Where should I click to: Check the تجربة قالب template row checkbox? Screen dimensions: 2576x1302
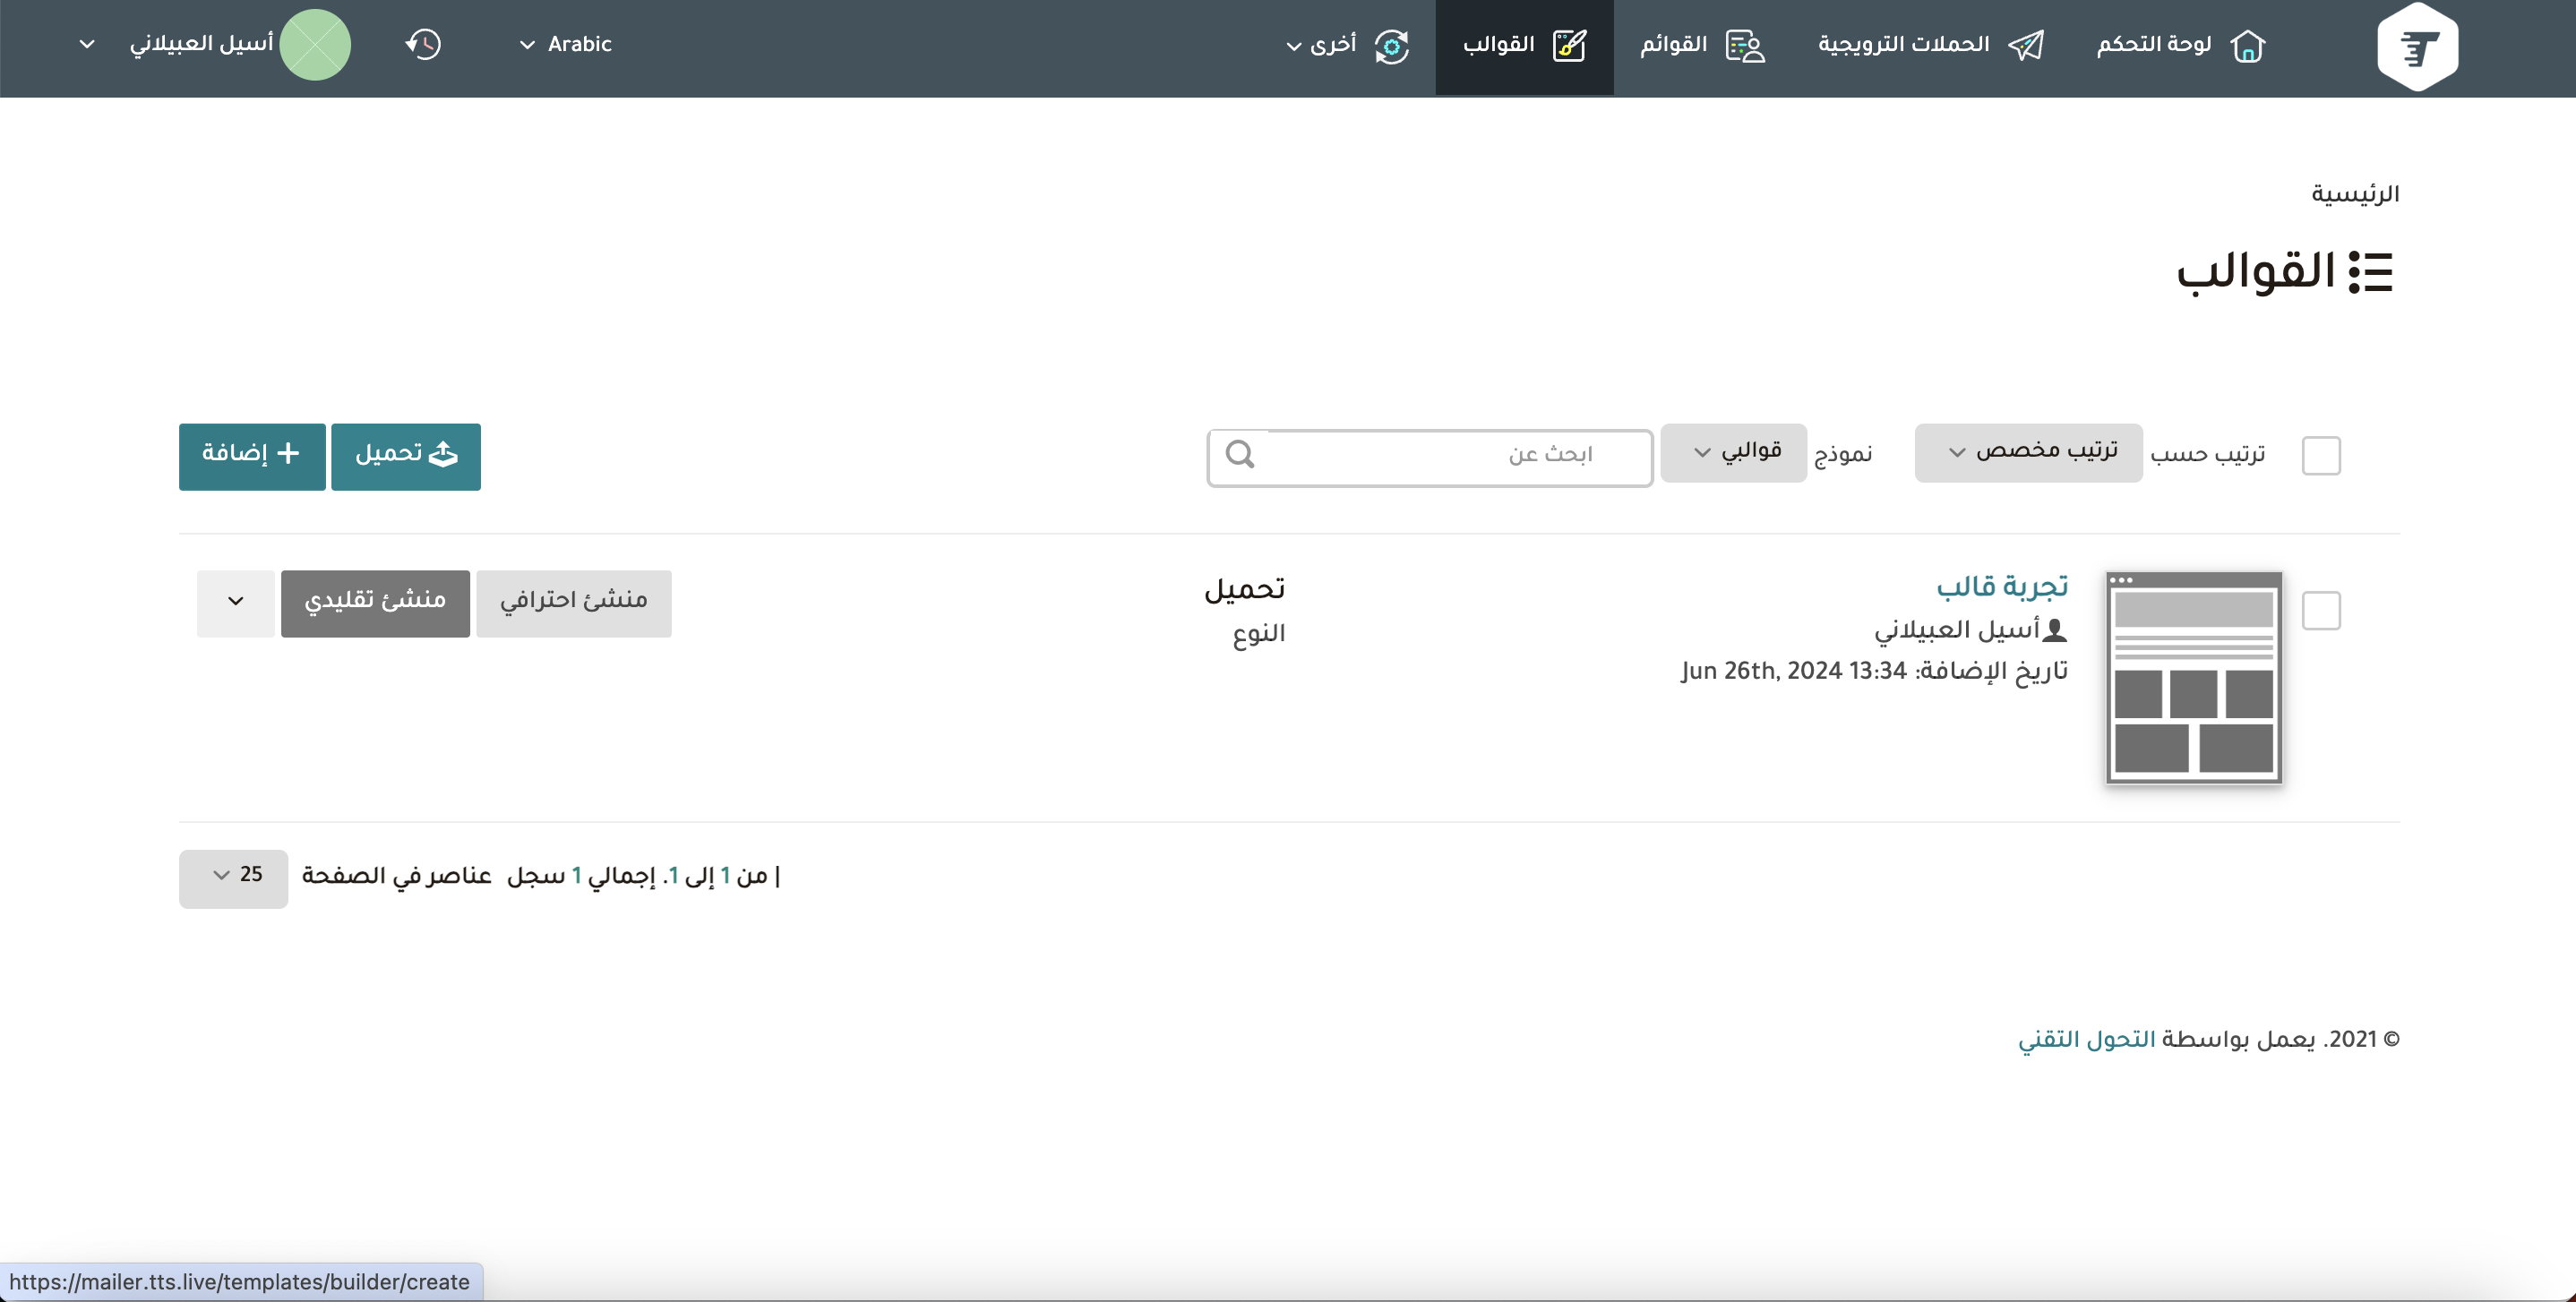click(x=2320, y=610)
